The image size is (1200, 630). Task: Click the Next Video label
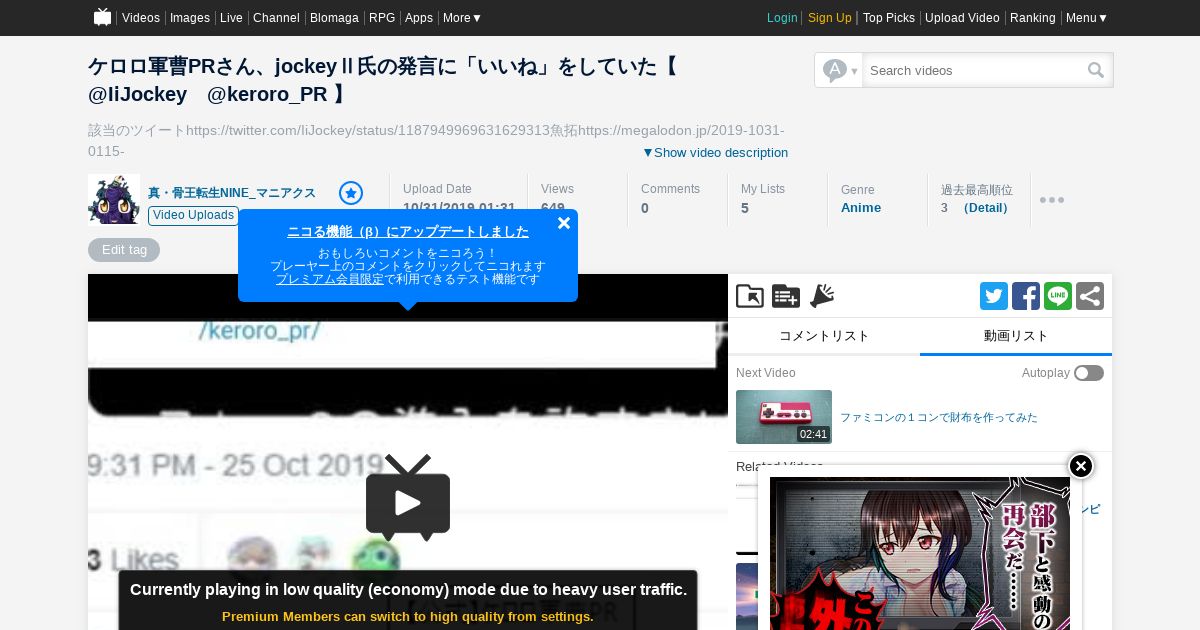coord(766,373)
